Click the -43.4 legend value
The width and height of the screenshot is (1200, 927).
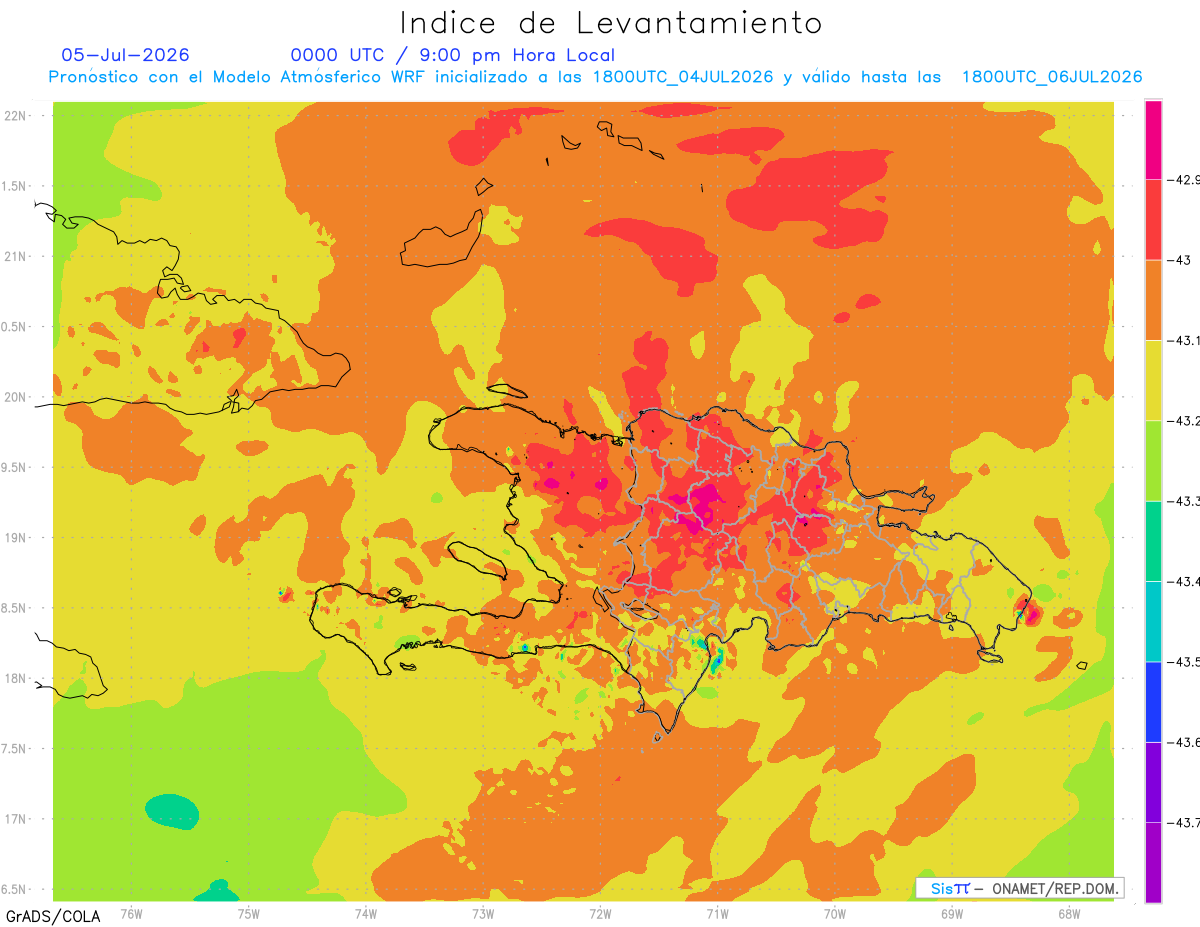(x=1182, y=581)
